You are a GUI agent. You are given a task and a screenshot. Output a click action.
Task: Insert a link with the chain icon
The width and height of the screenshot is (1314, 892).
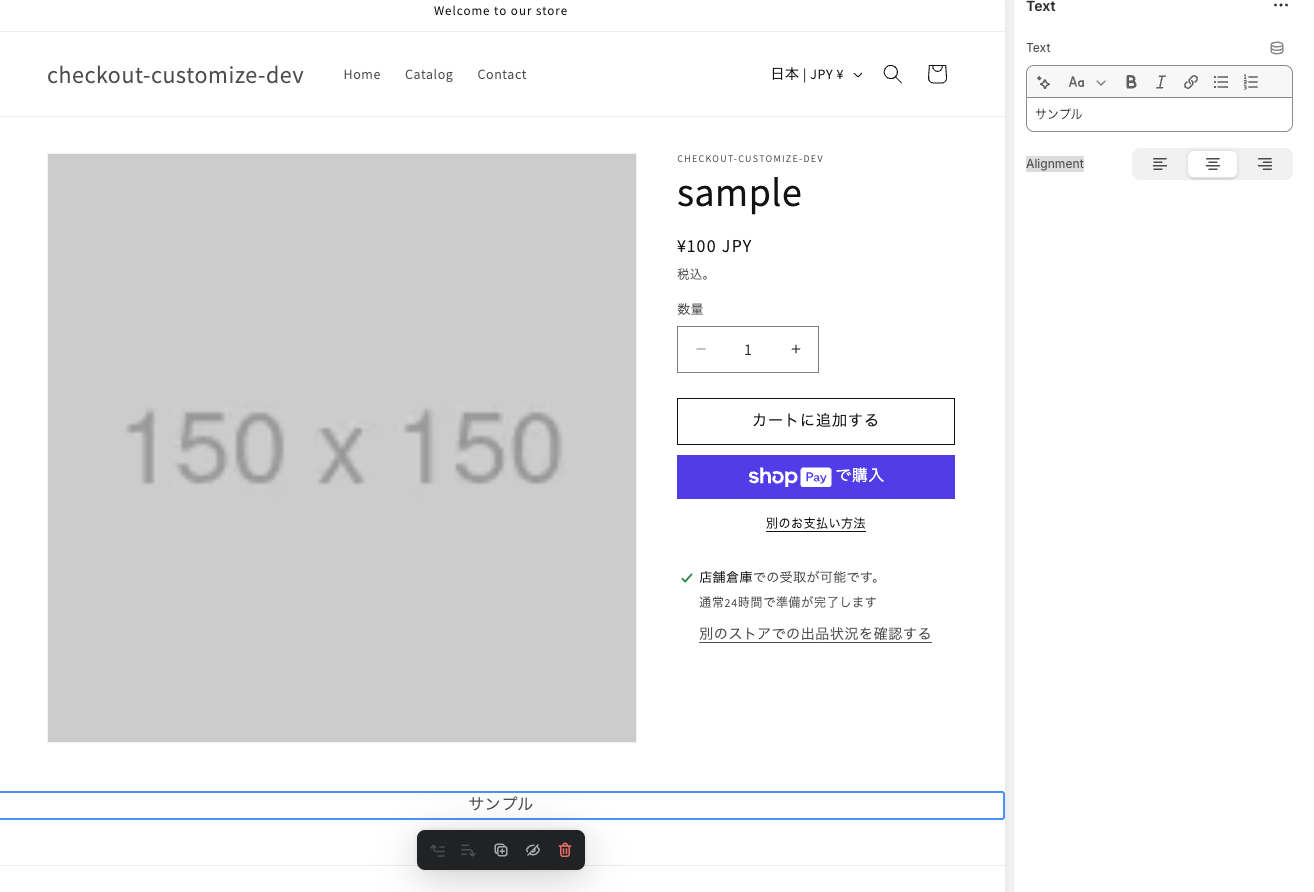1190,82
